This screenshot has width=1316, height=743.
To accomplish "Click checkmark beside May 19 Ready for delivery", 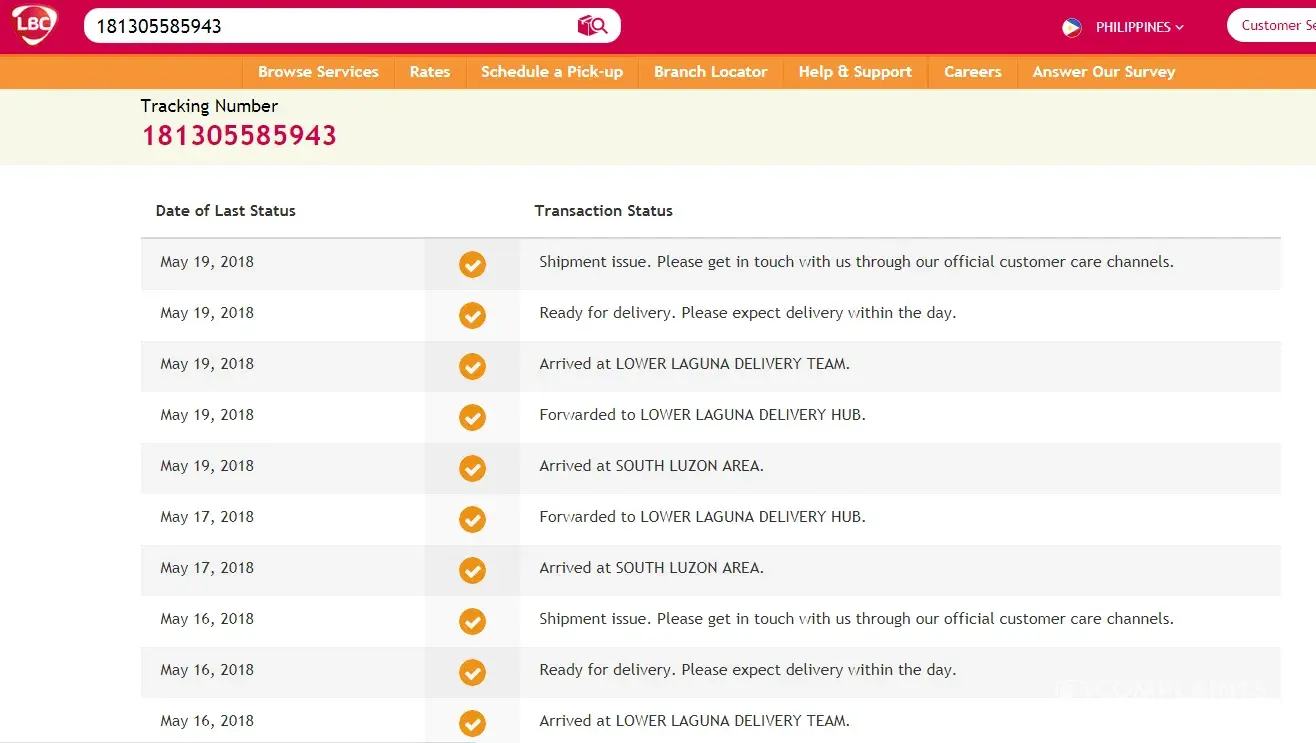I will 472,315.
